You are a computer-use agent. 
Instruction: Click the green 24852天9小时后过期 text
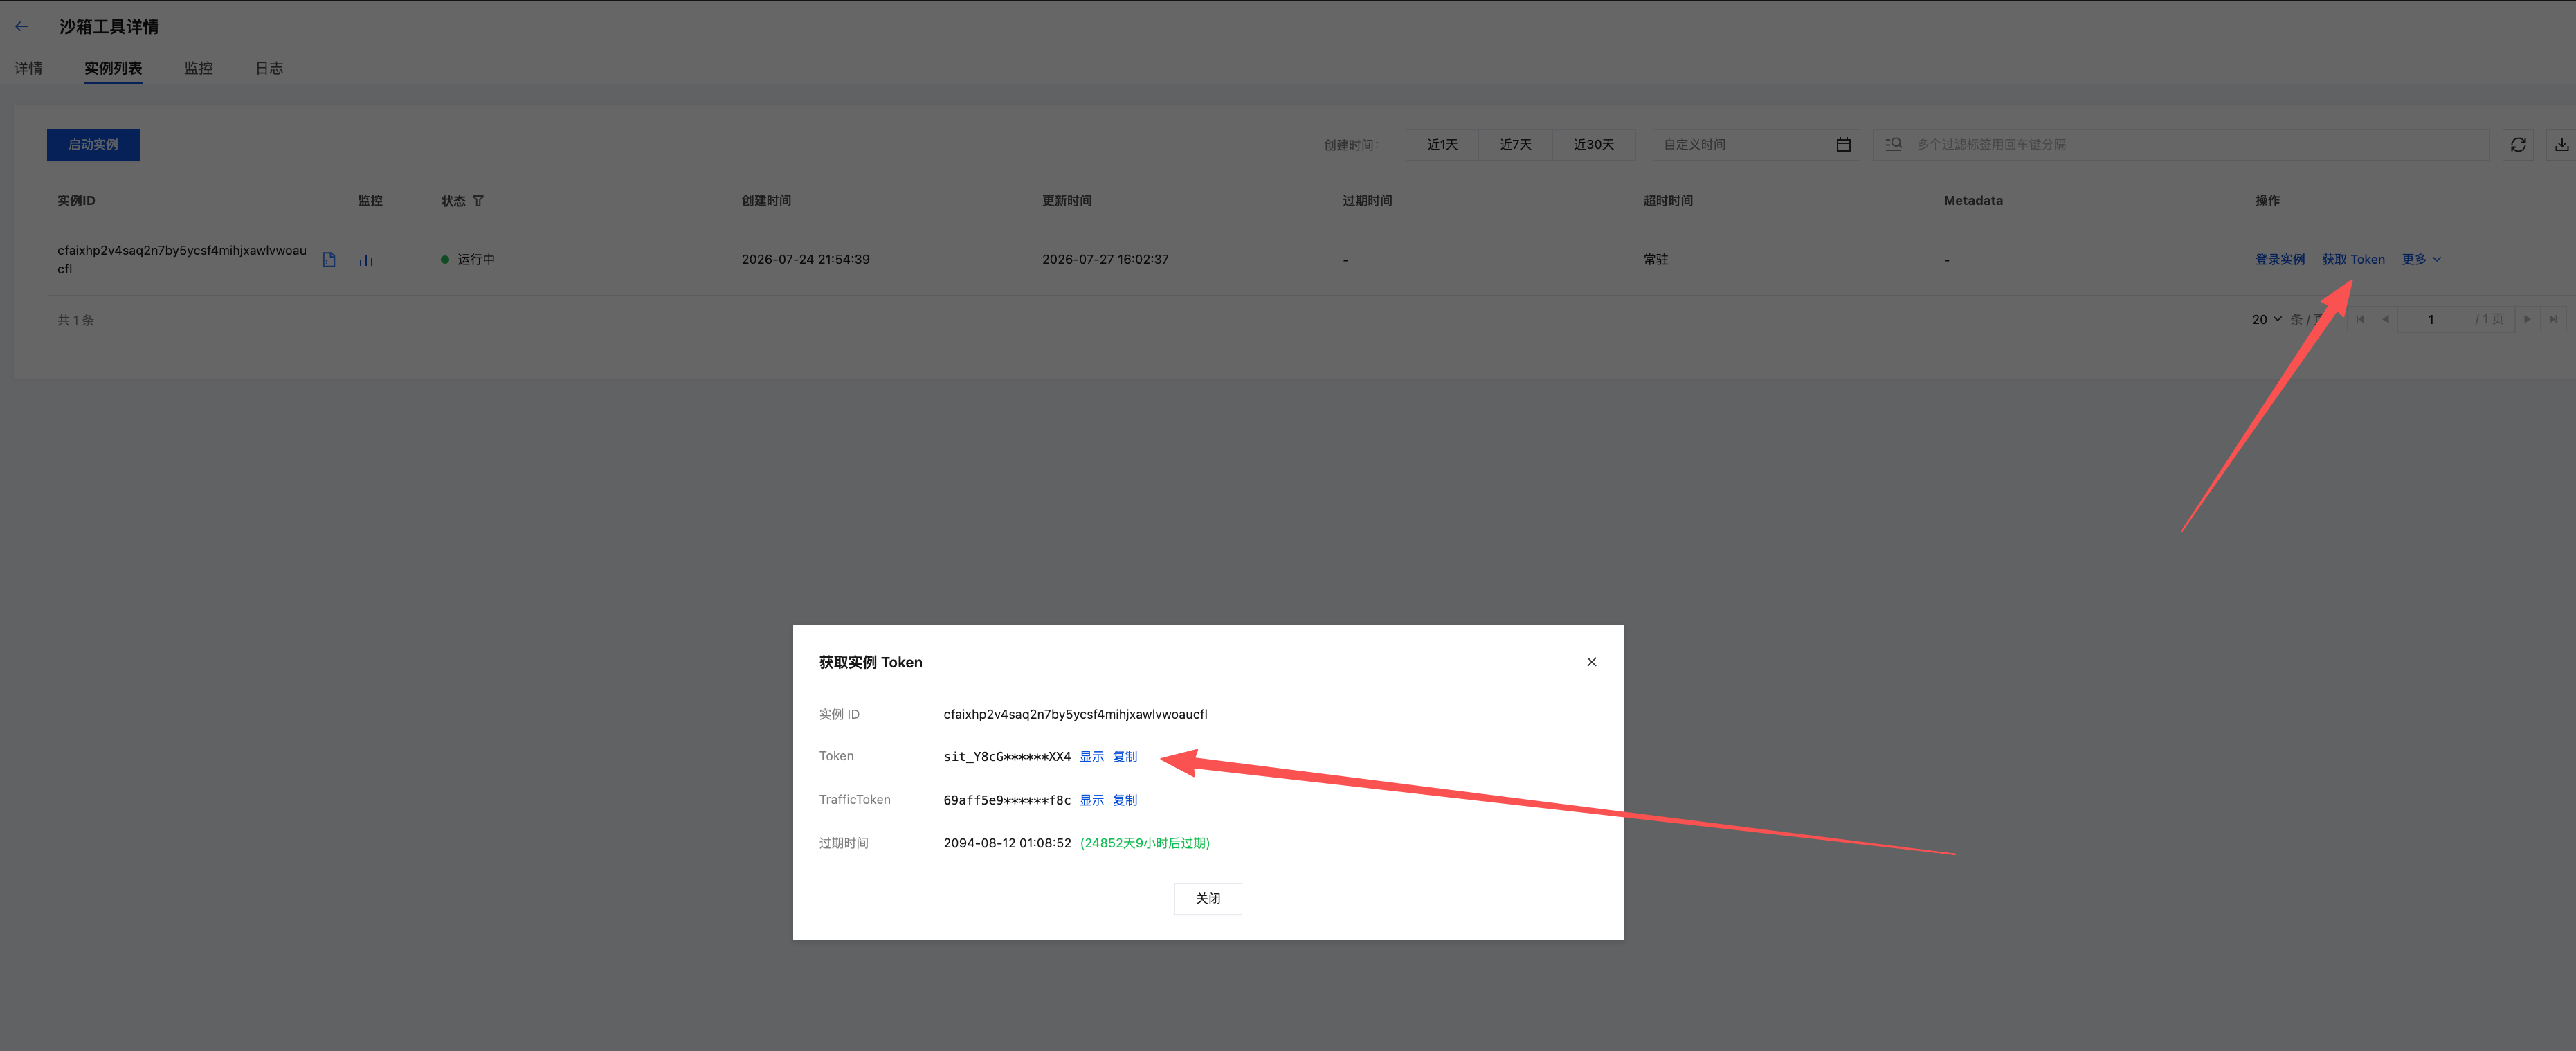(x=1145, y=843)
